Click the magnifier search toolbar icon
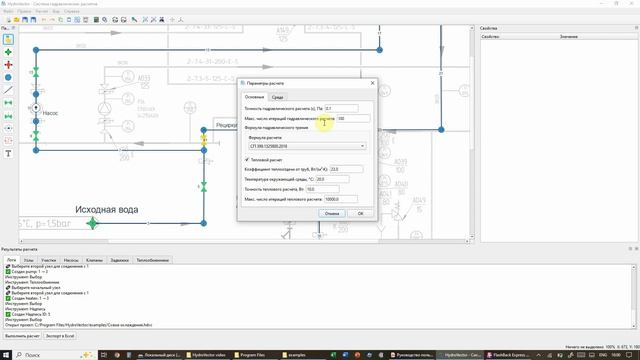This screenshot has width=640, height=360. click(x=105, y=20)
